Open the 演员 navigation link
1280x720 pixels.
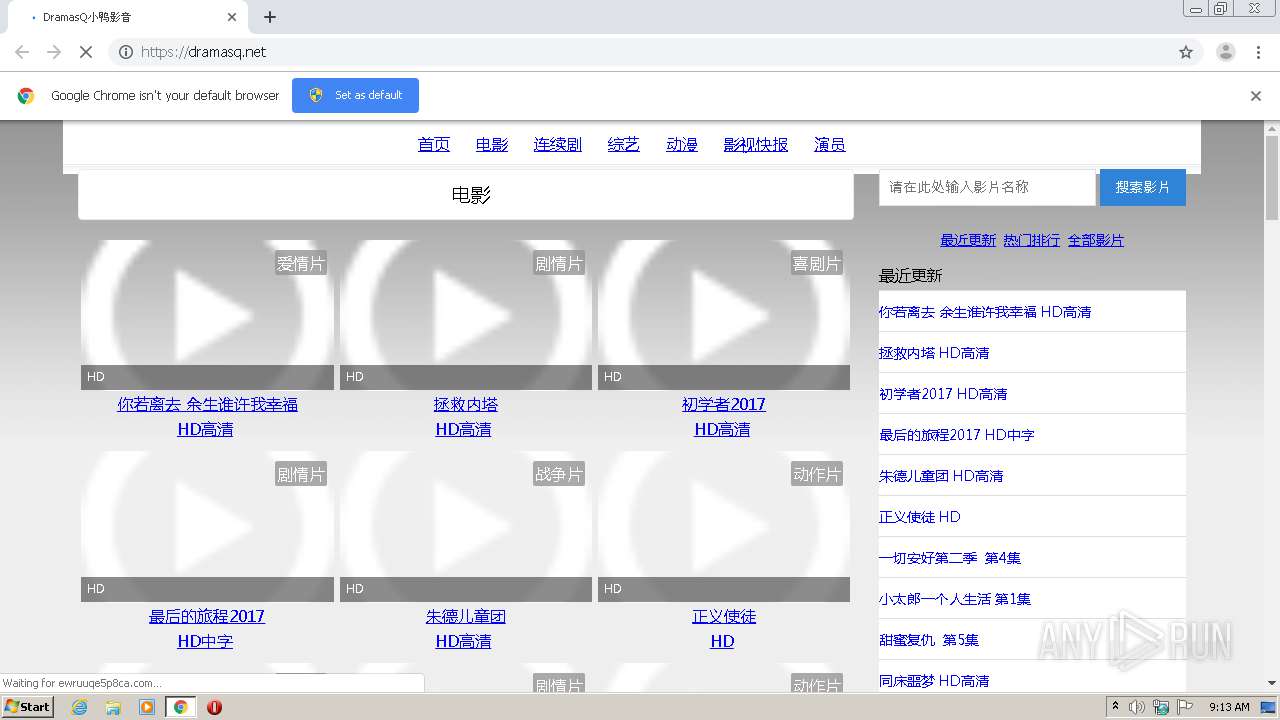830,145
